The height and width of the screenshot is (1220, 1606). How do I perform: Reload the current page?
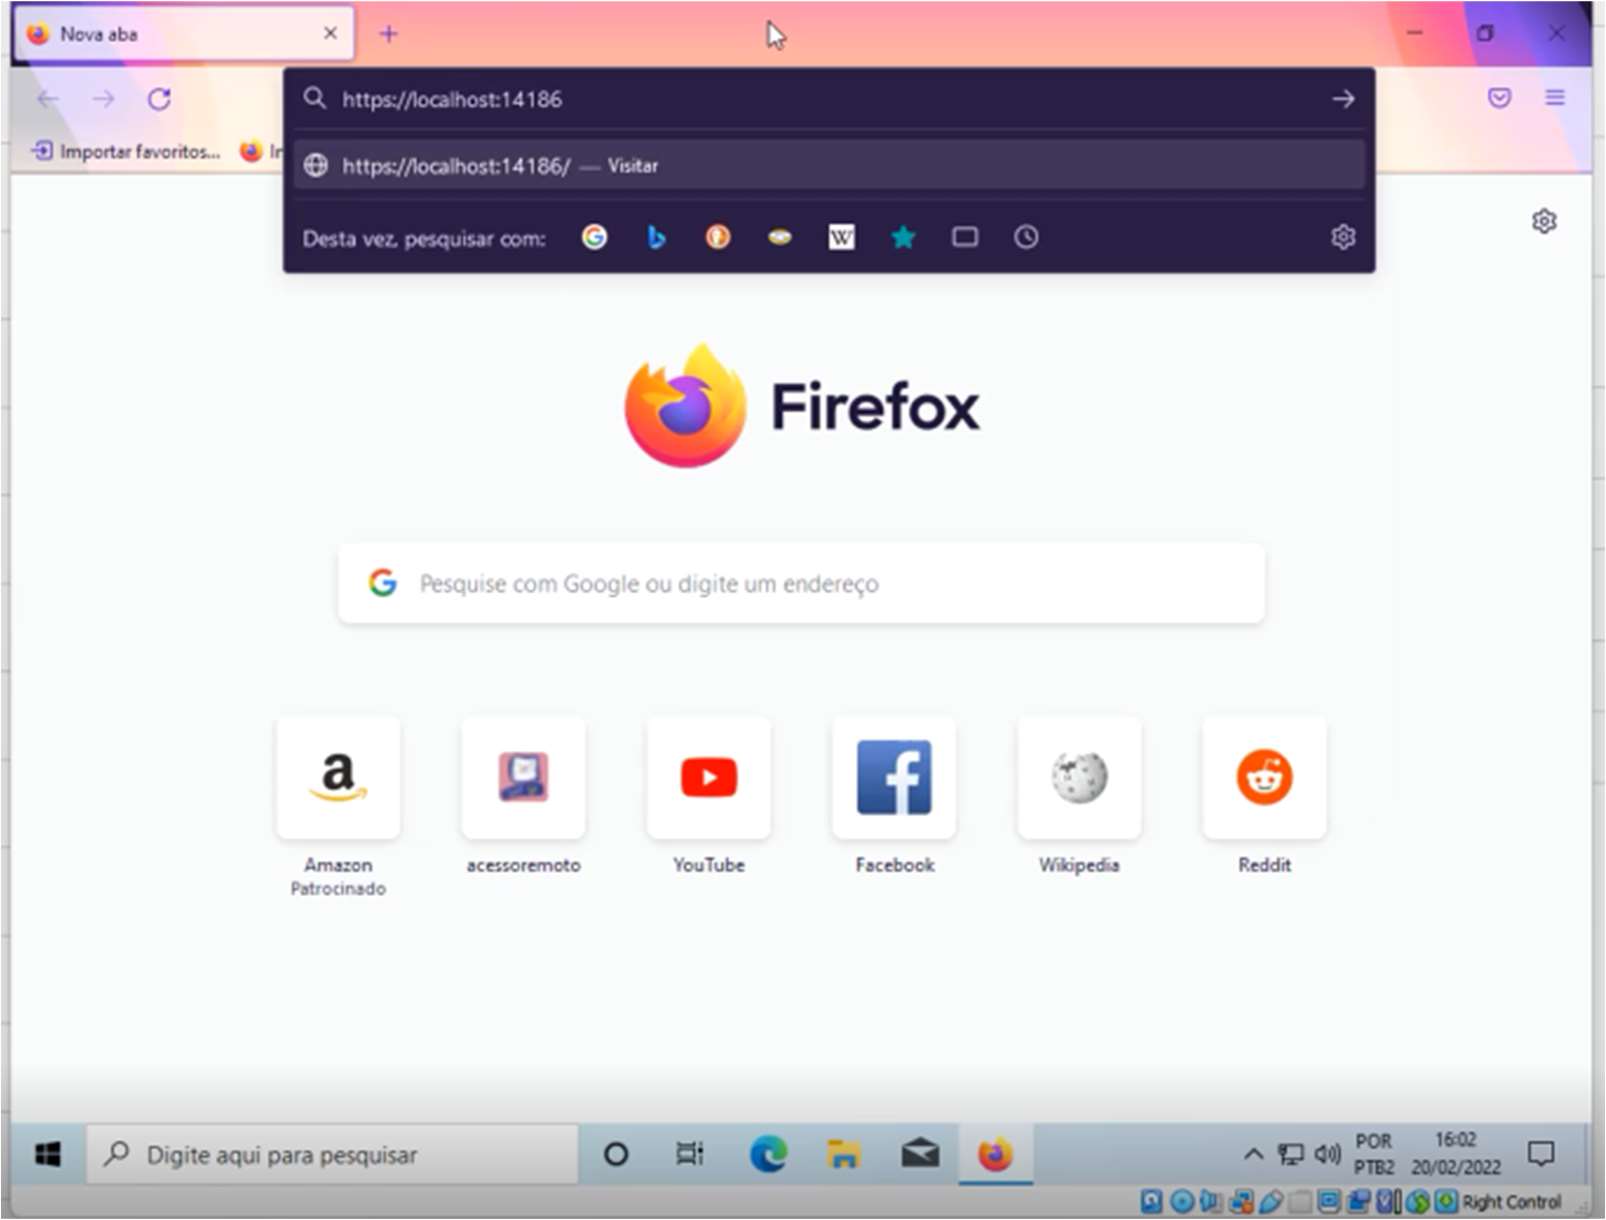click(x=159, y=99)
